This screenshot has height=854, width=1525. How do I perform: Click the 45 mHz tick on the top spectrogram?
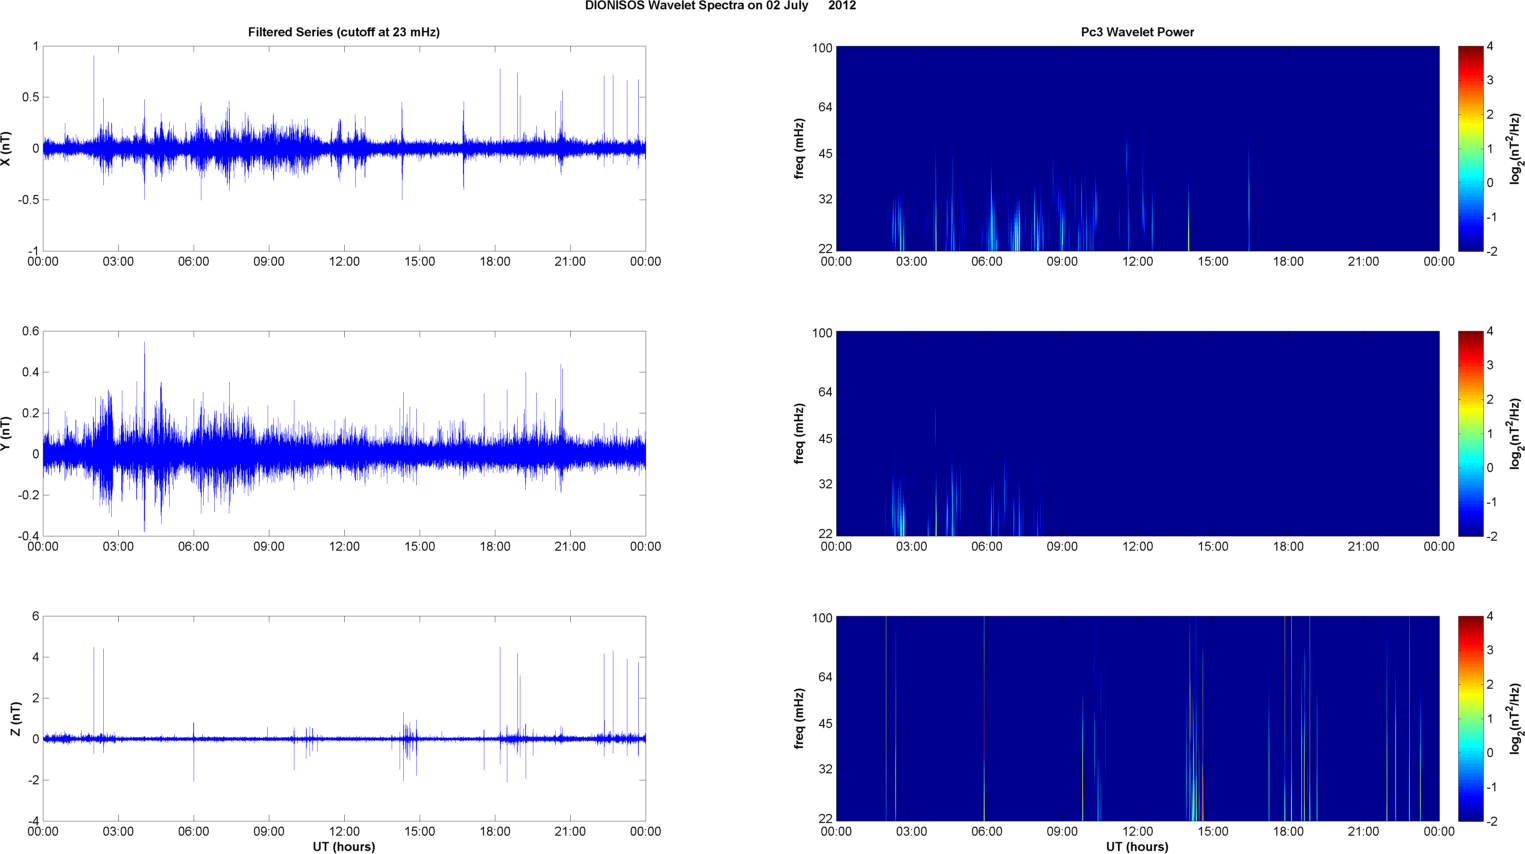point(826,154)
